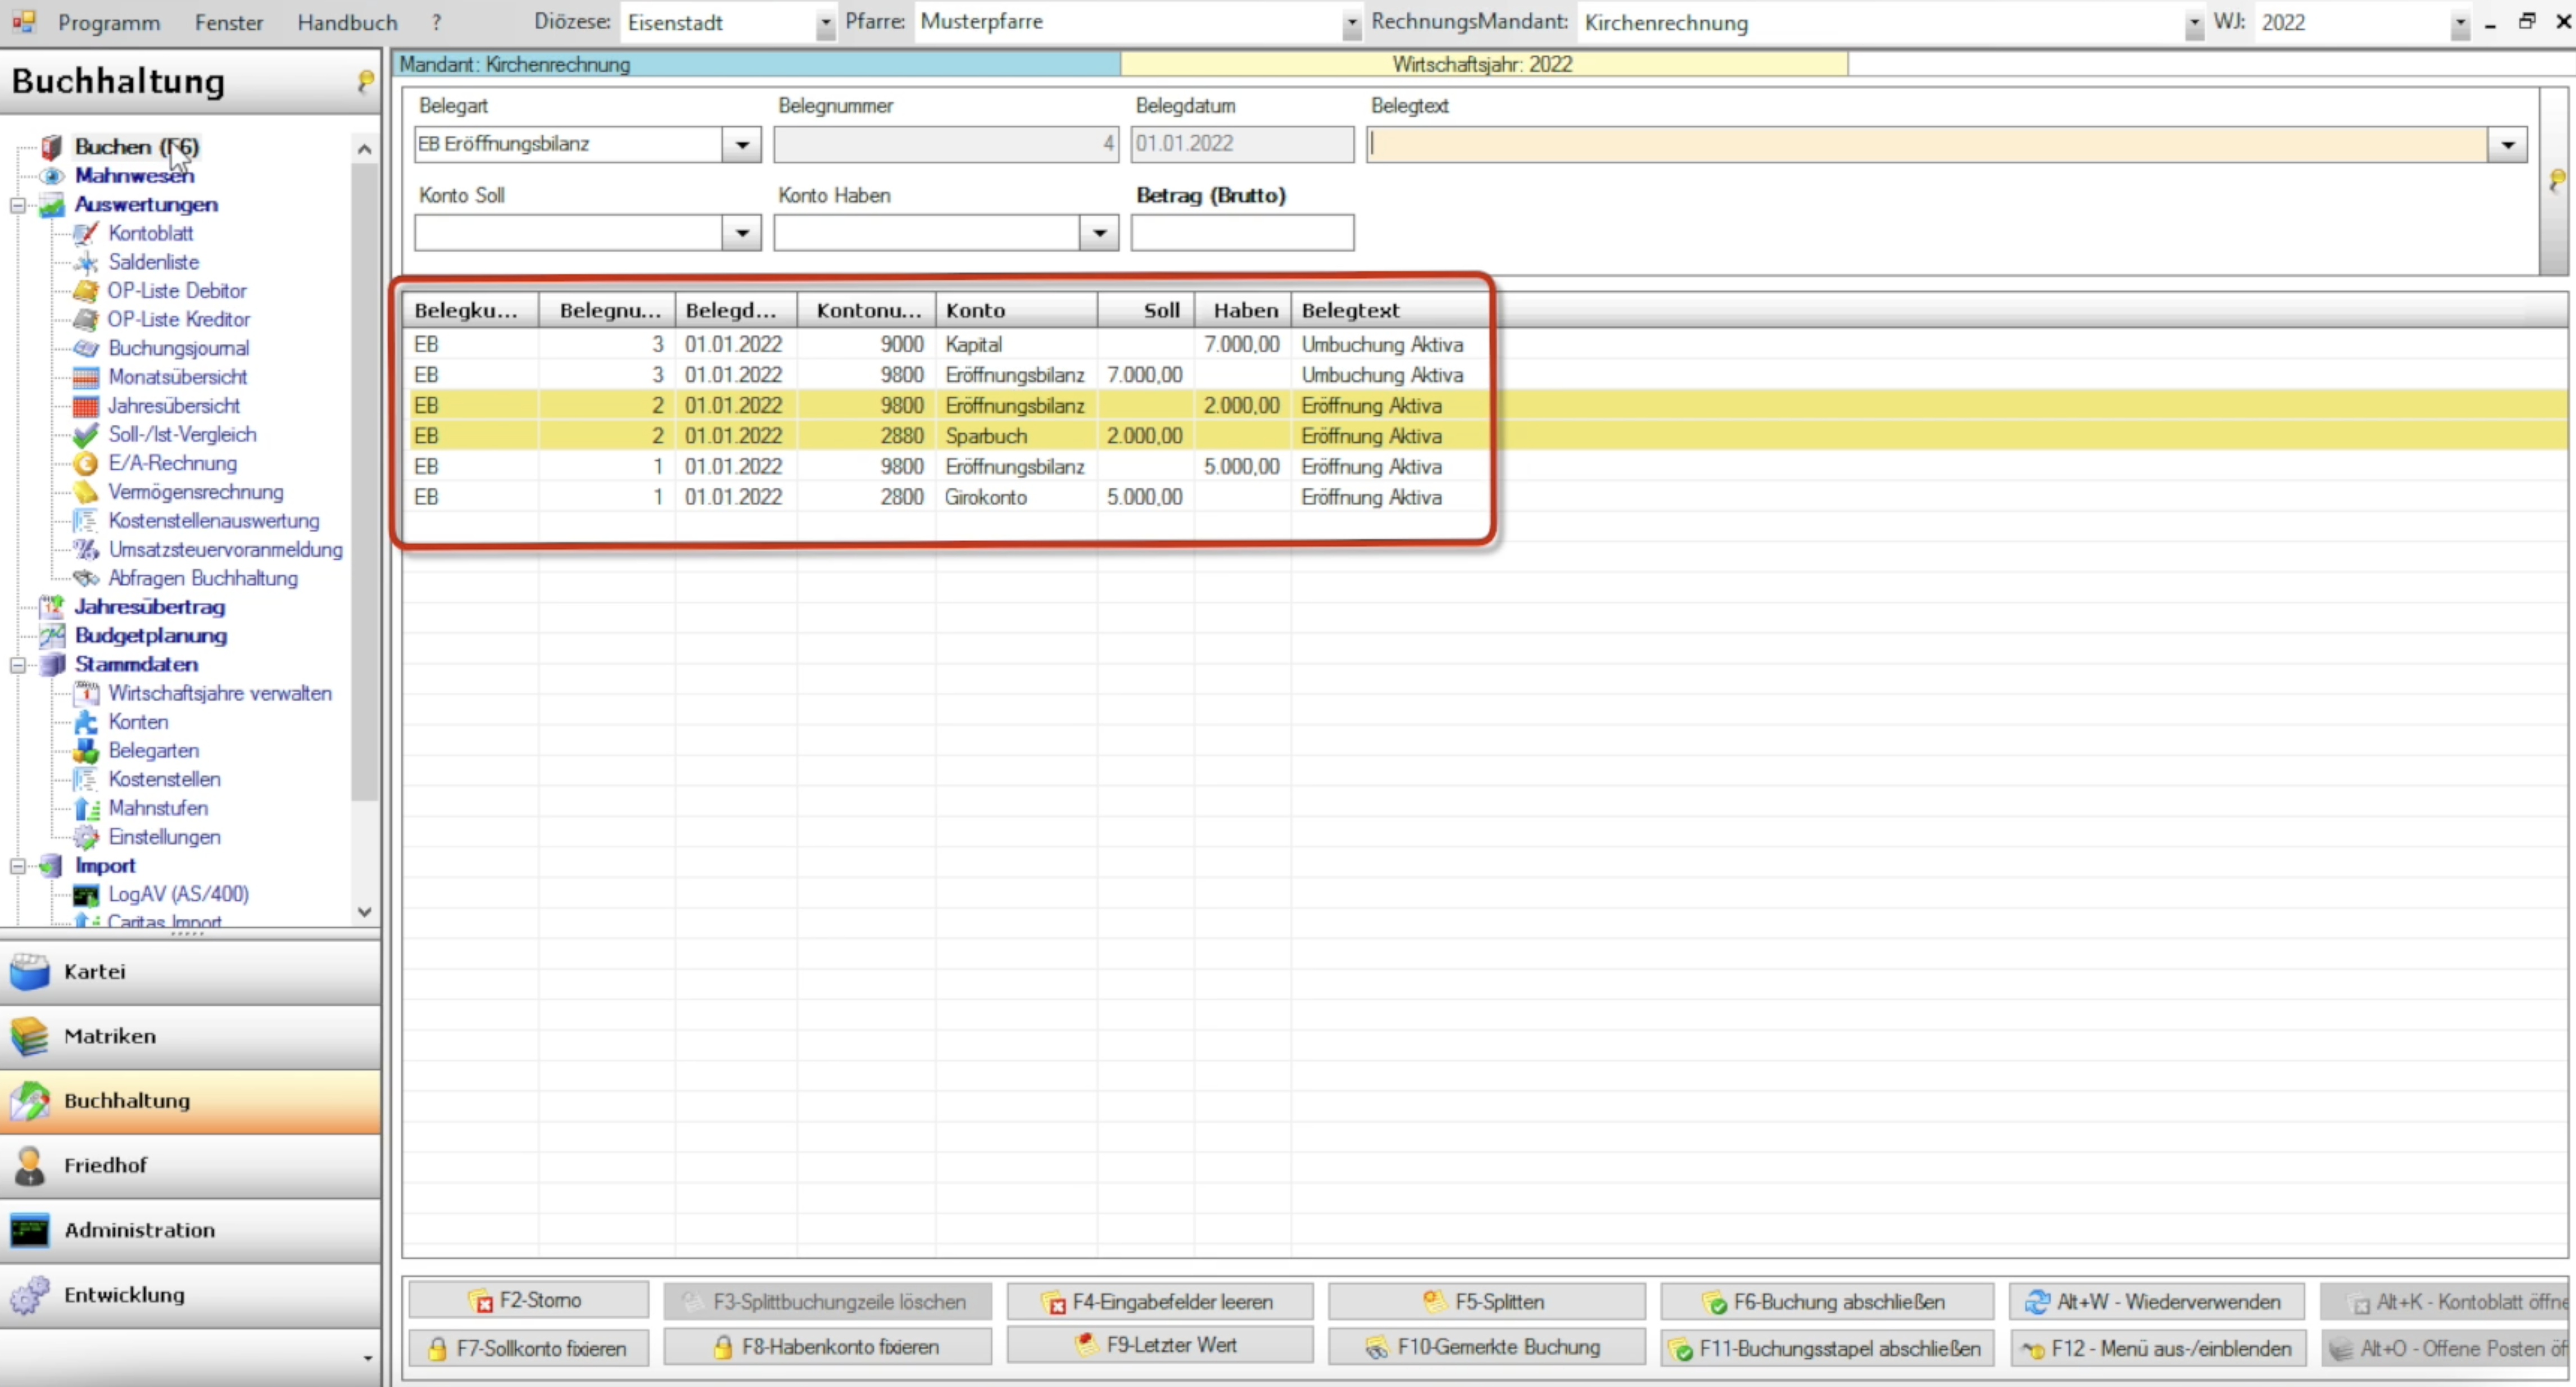
Task: Open the Belegart dropdown arrow
Action: point(741,145)
